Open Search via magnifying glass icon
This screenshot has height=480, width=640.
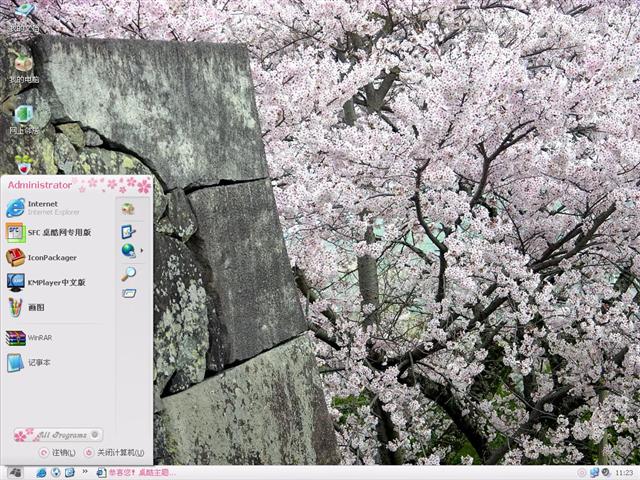(128, 273)
